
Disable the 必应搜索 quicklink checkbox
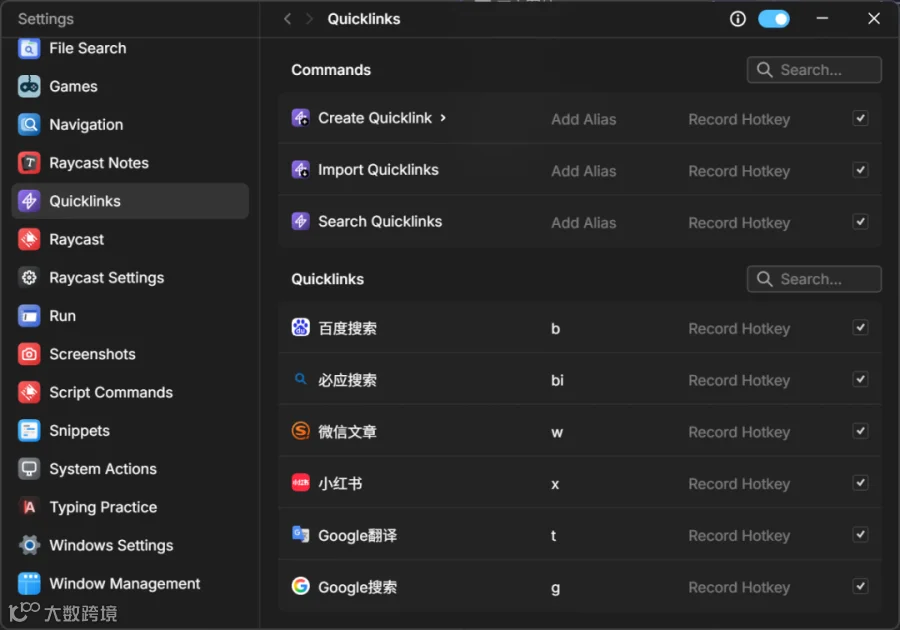(x=860, y=379)
